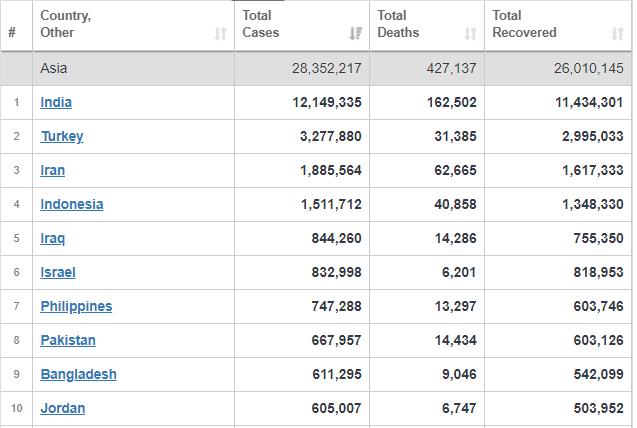Viewport: 637px width, 428px height.
Task: Select Philippines deaths value 13,297
Action: click(455, 306)
